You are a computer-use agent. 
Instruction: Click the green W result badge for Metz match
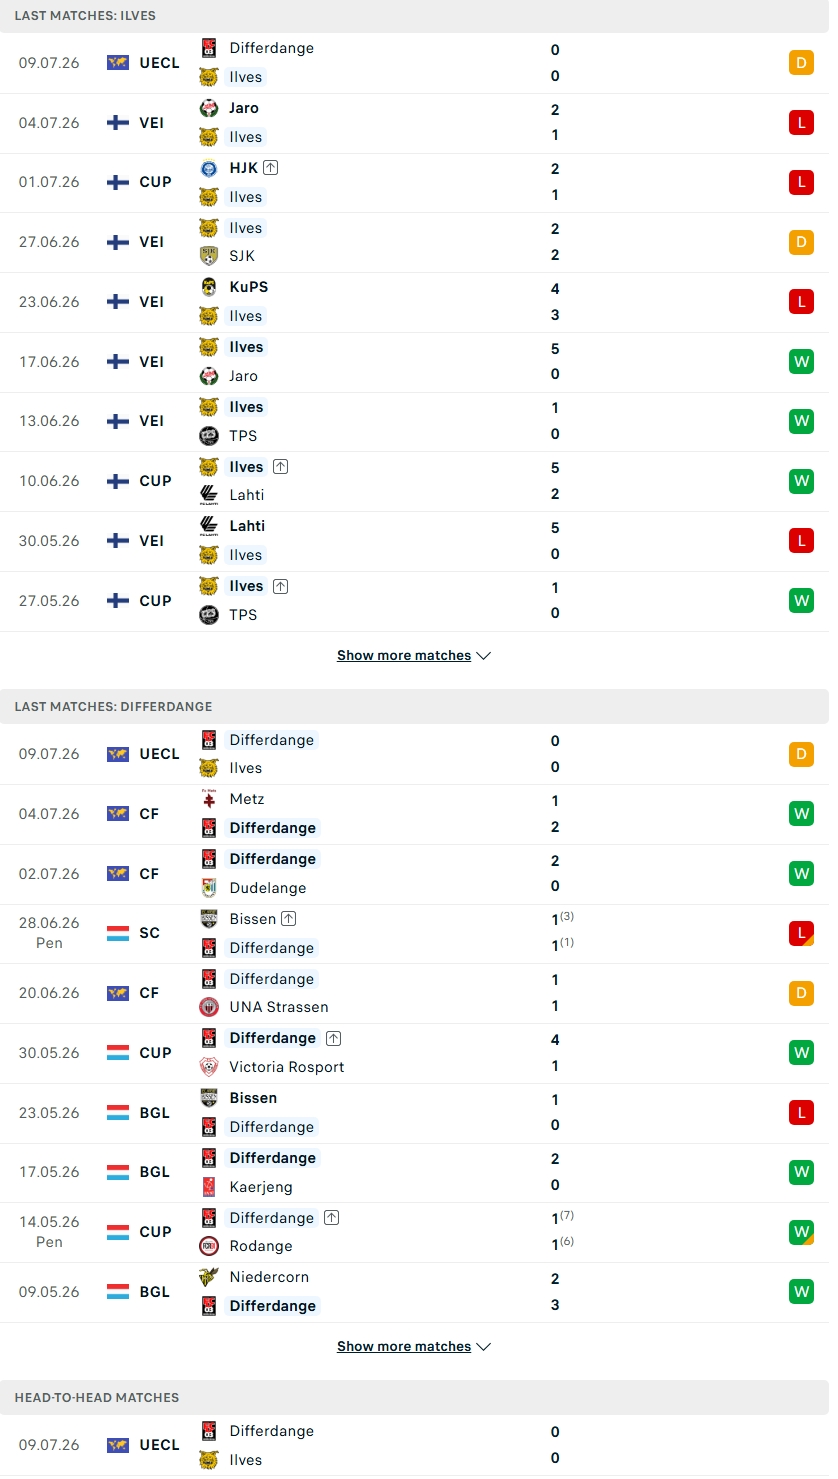(801, 814)
